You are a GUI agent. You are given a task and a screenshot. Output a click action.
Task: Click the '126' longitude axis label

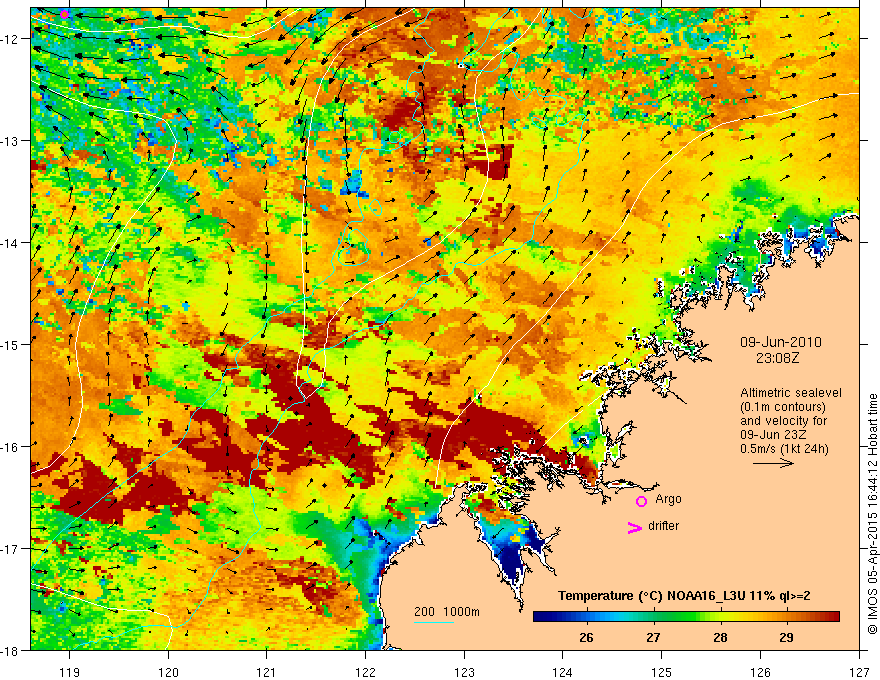(760, 672)
